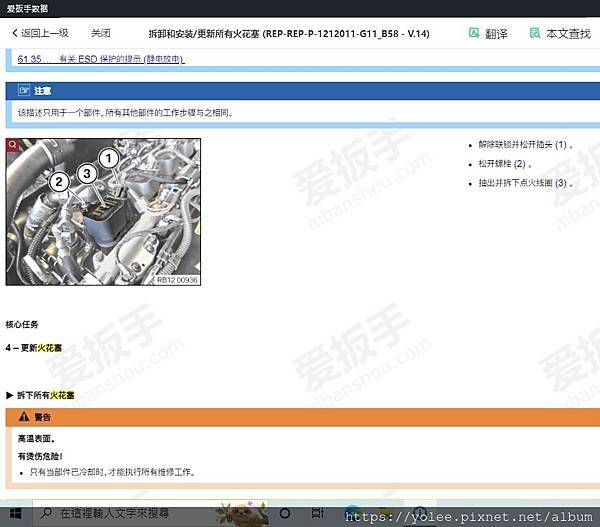The image size is (600, 527).
Task: Open Task View on the taskbar
Action: click(318, 513)
